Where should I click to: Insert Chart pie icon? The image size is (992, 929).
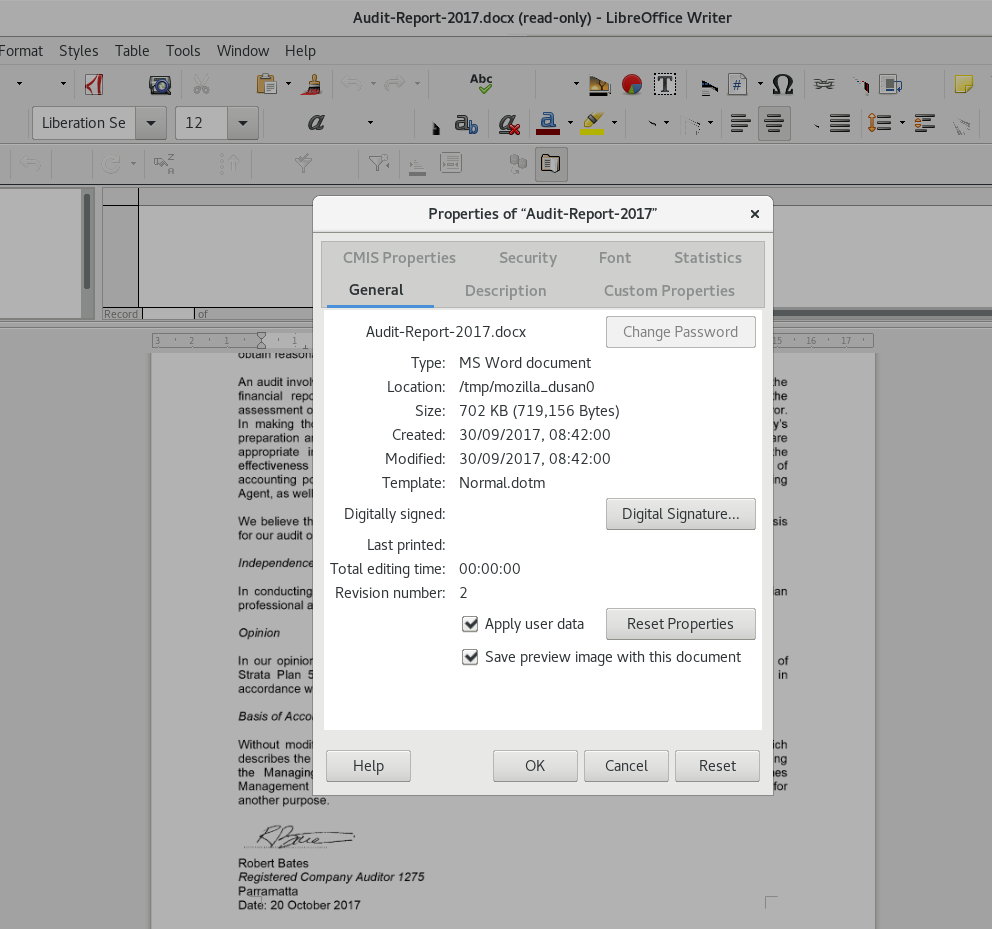[631, 84]
